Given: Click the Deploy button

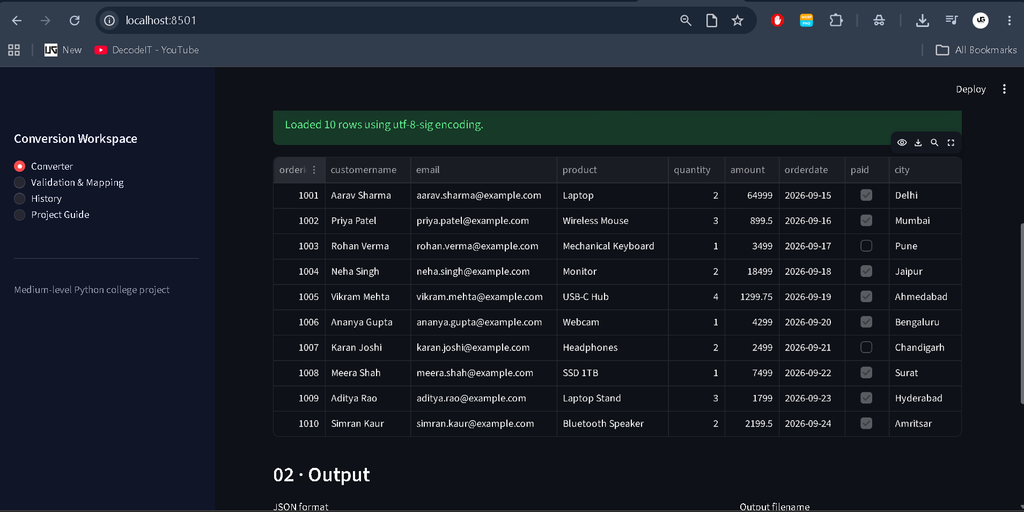Looking at the screenshot, I should [970, 89].
